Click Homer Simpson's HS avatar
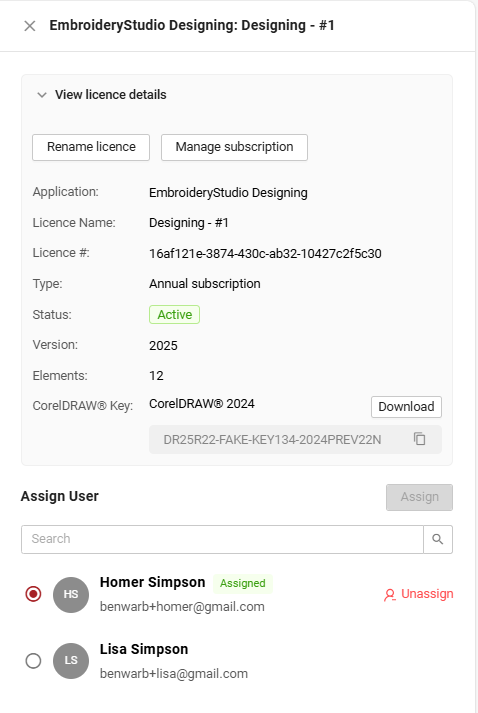This screenshot has width=478, height=713. [70, 594]
